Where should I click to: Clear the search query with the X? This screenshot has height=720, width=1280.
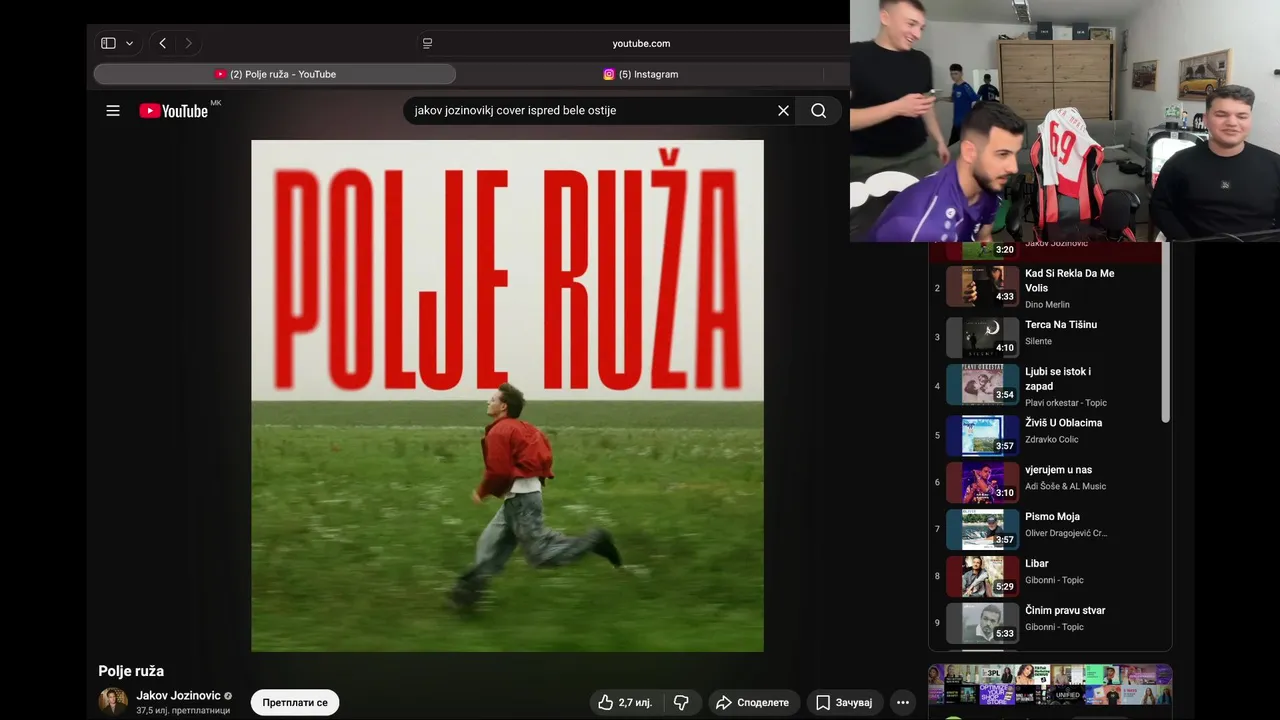784,111
